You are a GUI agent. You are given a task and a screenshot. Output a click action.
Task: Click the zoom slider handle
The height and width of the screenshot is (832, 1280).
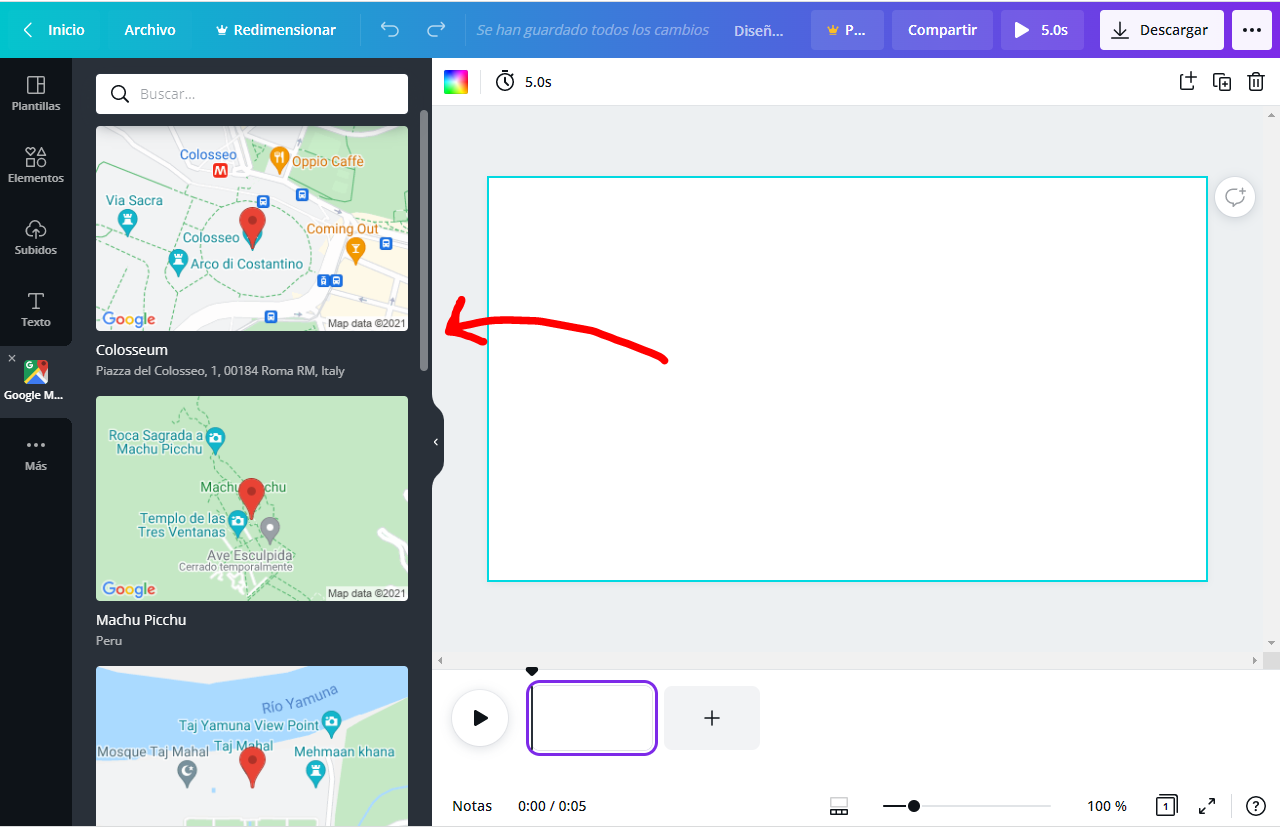tap(914, 806)
